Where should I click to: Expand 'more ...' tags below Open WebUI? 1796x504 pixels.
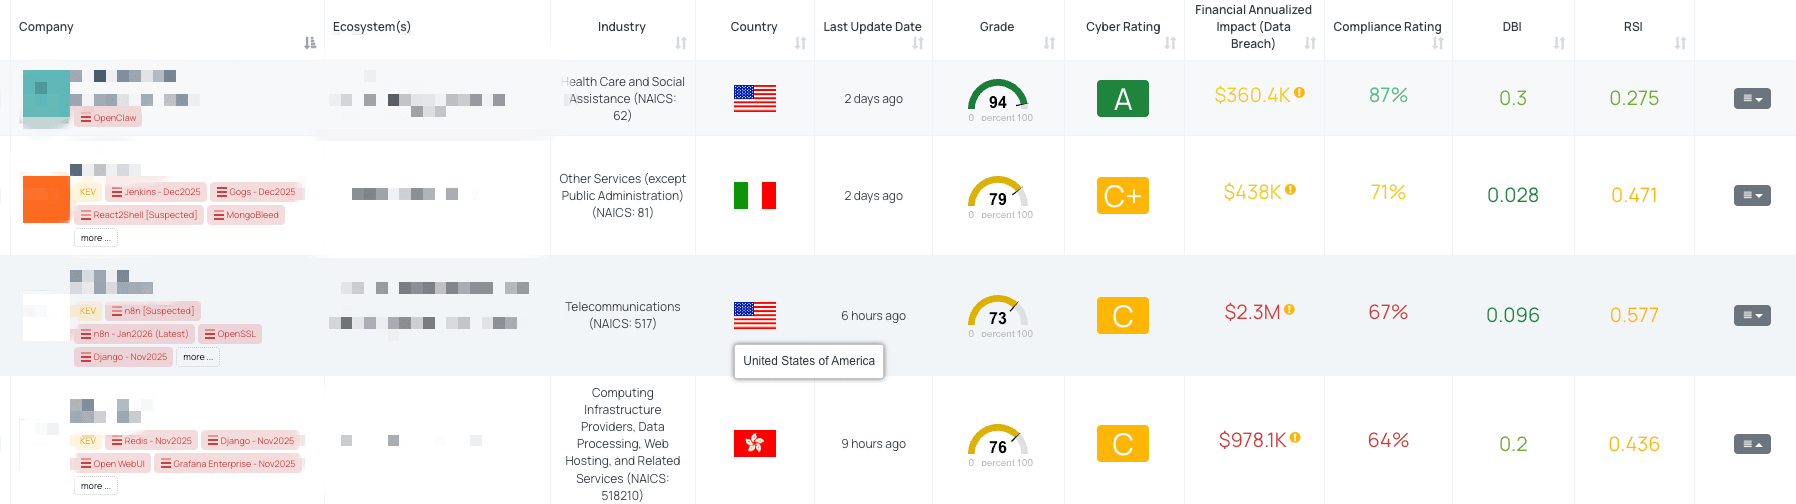point(96,486)
